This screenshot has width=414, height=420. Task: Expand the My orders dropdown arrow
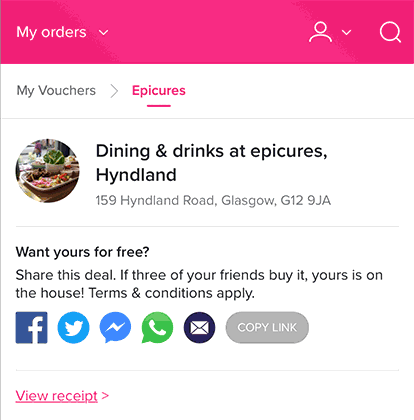tap(104, 33)
